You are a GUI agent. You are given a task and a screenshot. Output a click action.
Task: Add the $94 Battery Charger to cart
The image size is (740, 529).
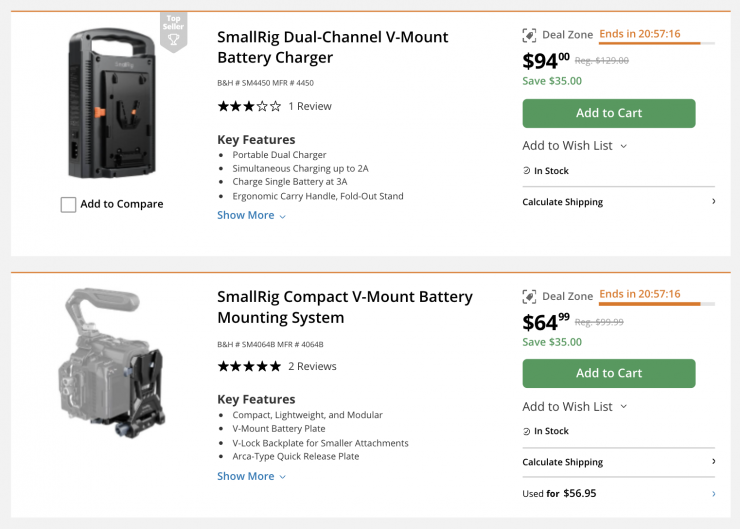pyautogui.click(x=608, y=113)
